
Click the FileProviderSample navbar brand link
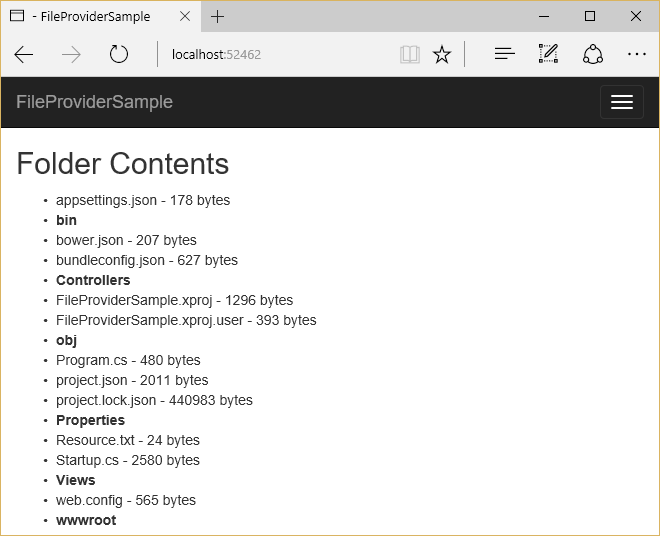(94, 102)
